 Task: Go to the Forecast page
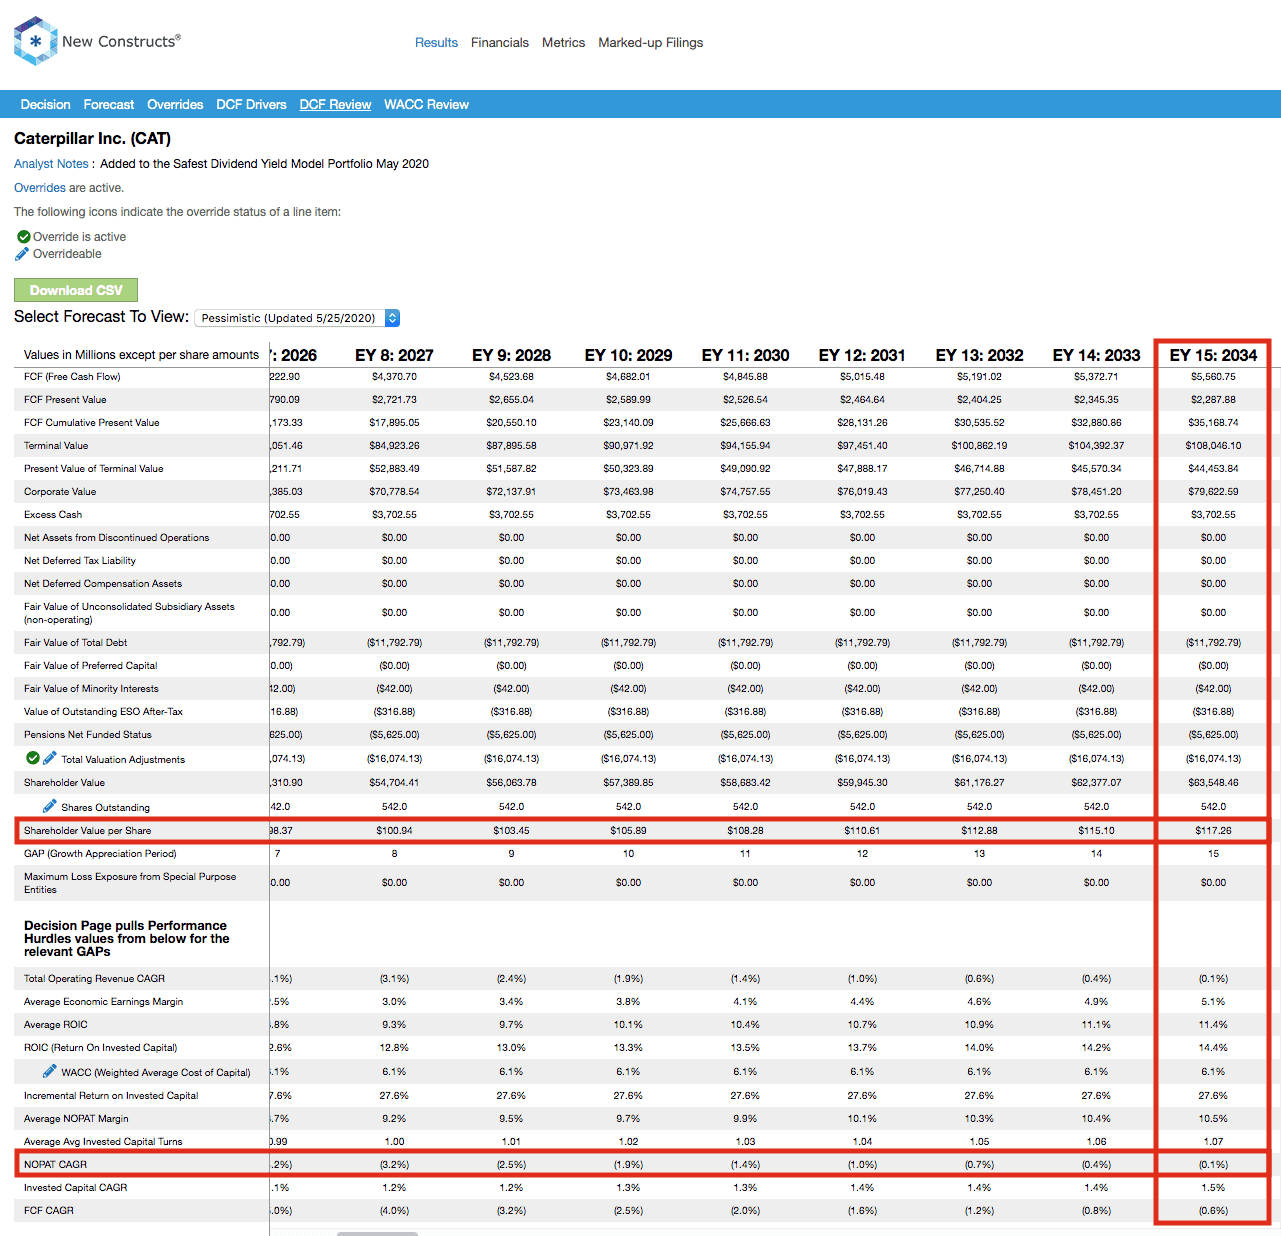(x=109, y=104)
